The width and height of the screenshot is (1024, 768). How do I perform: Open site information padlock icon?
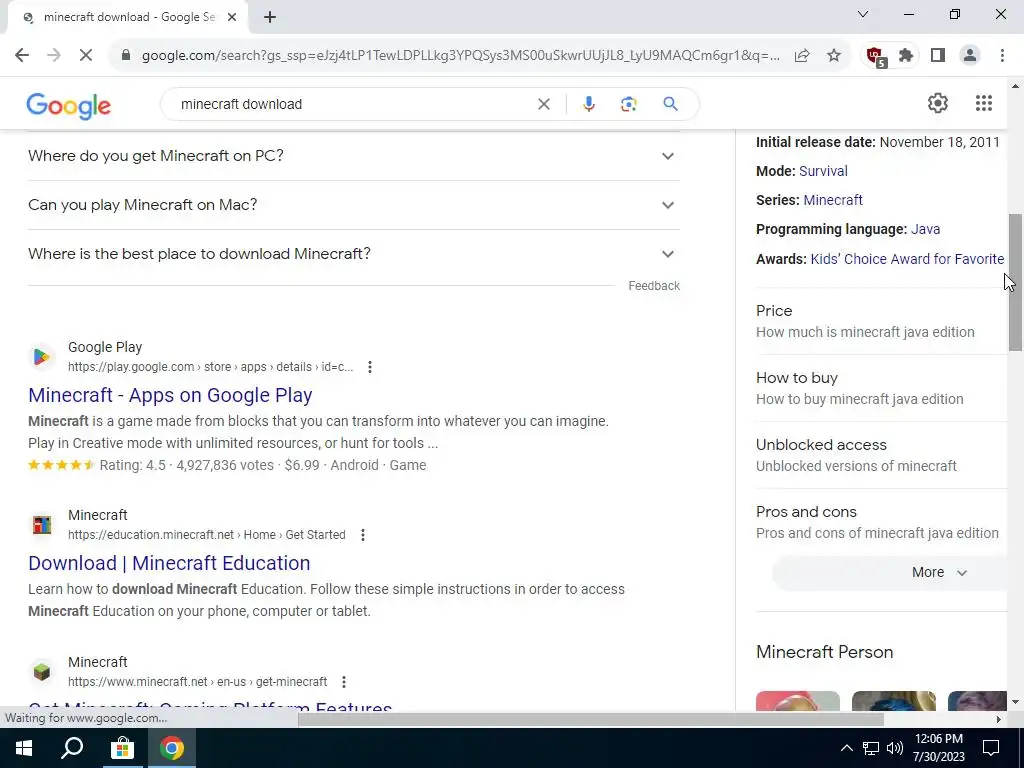coord(126,56)
